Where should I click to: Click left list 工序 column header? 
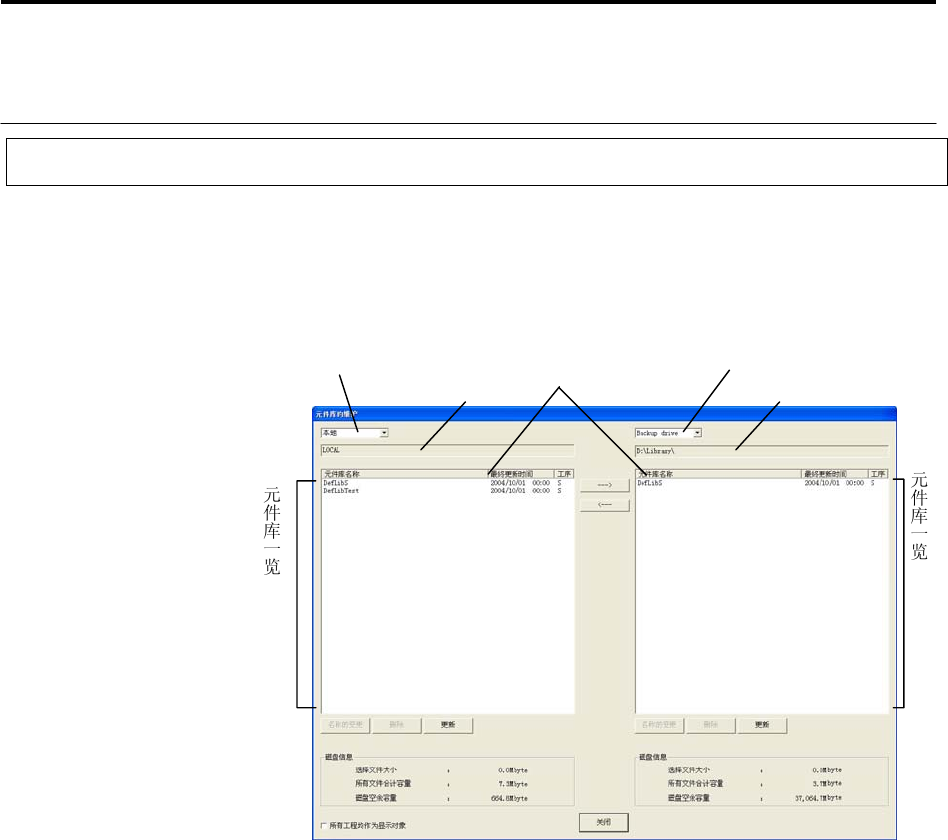(x=563, y=474)
